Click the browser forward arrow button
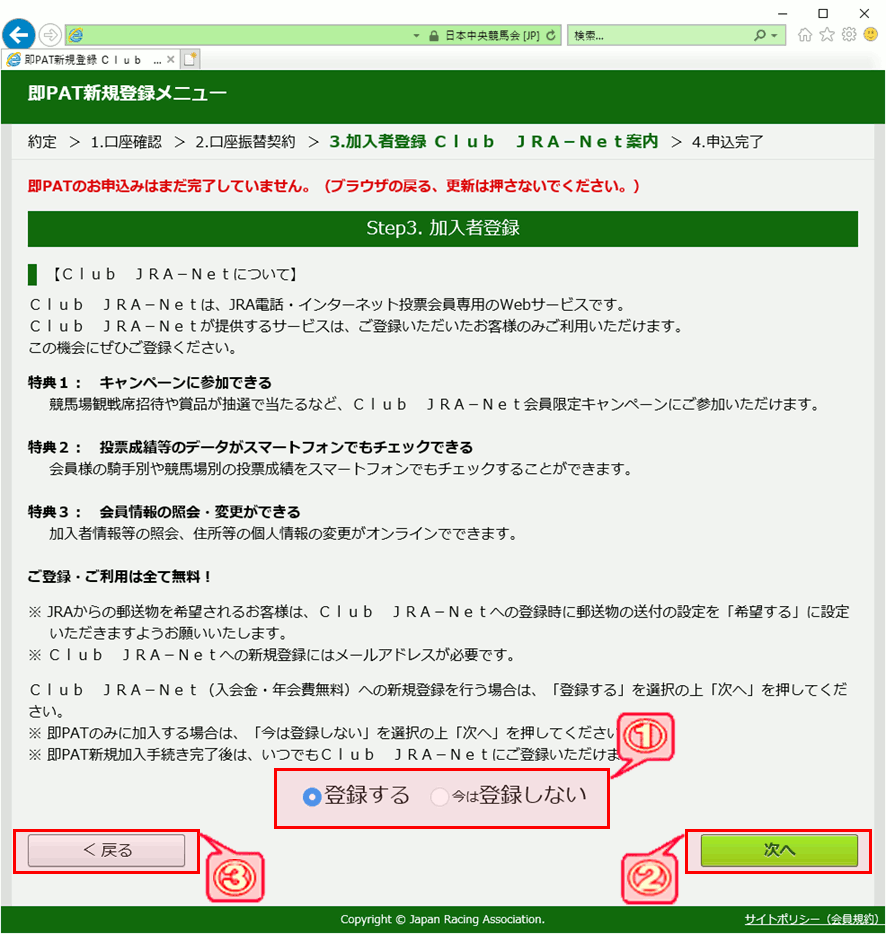 pos(49,35)
